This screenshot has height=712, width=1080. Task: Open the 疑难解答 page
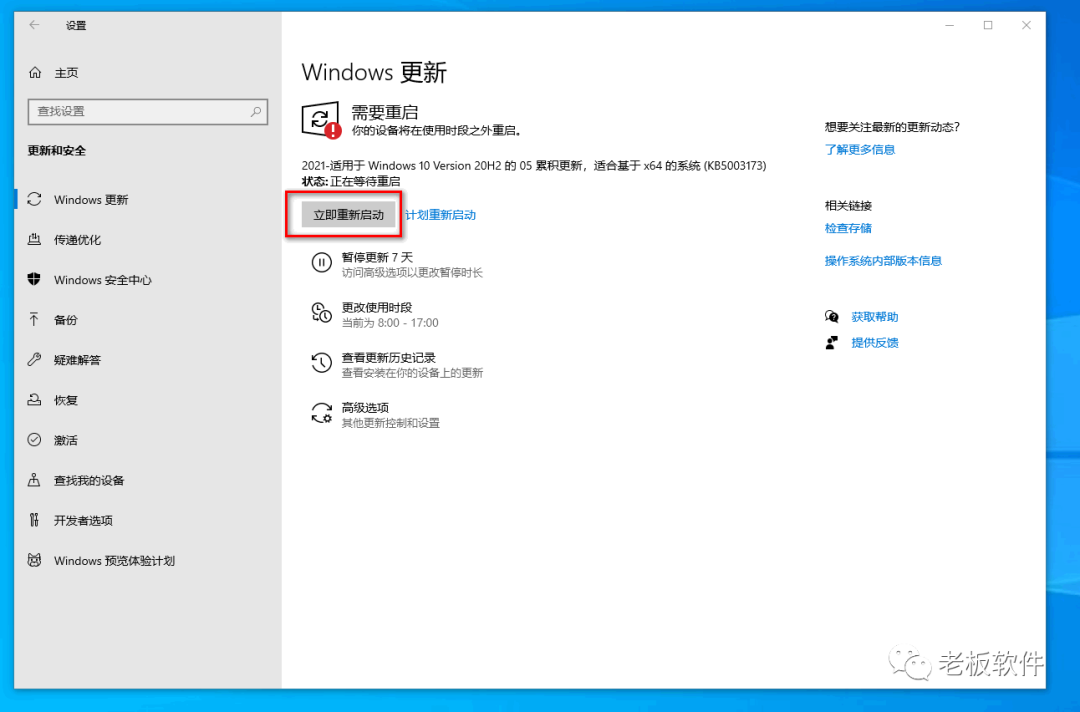pyautogui.click(x=147, y=359)
